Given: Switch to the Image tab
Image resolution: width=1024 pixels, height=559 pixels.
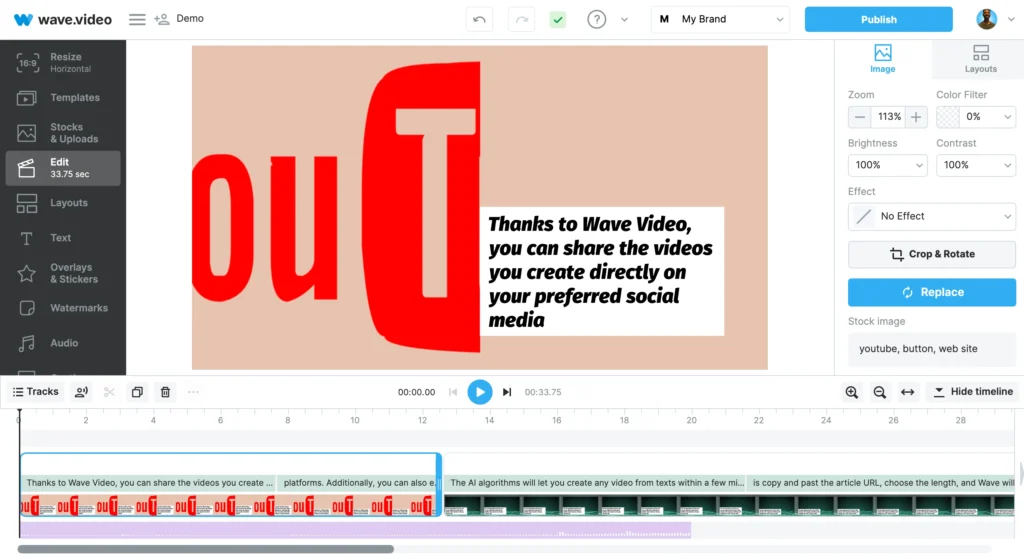Looking at the screenshot, I should pyautogui.click(x=882, y=59).
